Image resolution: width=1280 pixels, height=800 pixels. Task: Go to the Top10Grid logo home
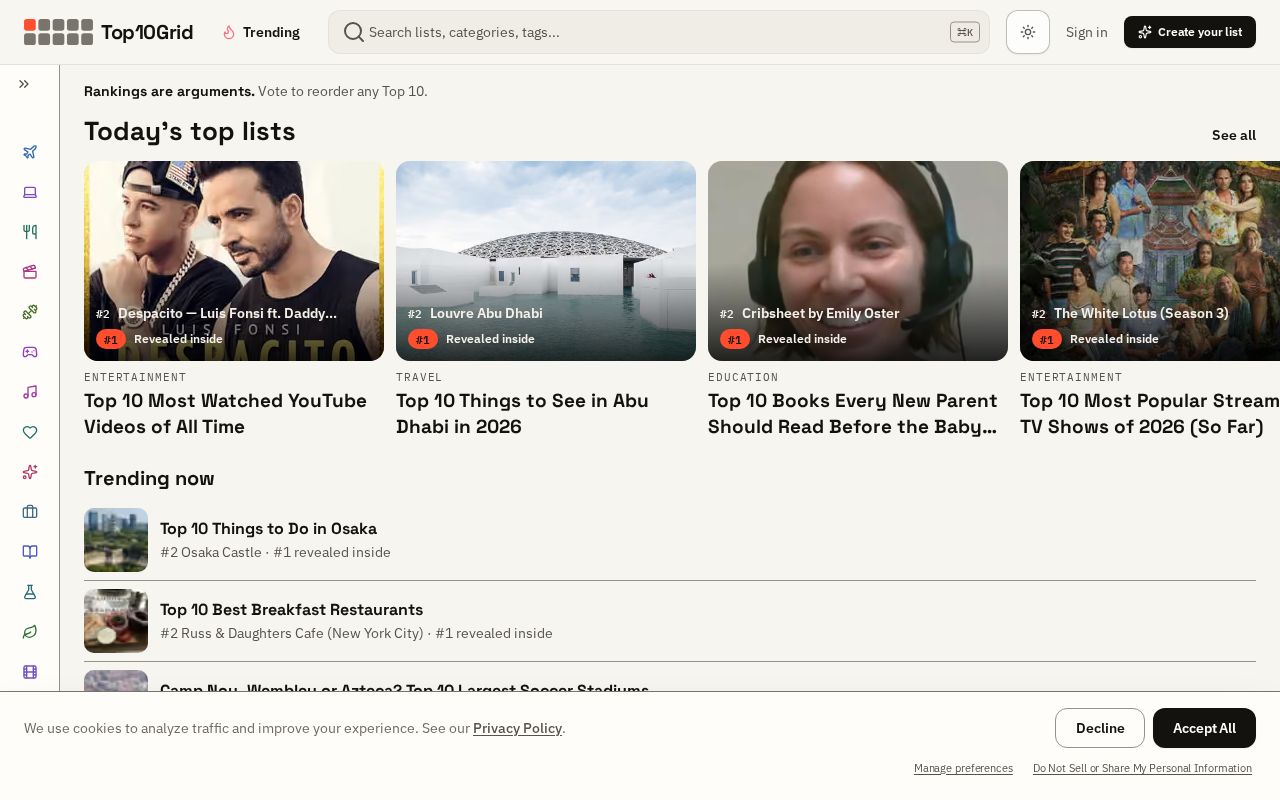pyautogui.click(x=108, y=32)
